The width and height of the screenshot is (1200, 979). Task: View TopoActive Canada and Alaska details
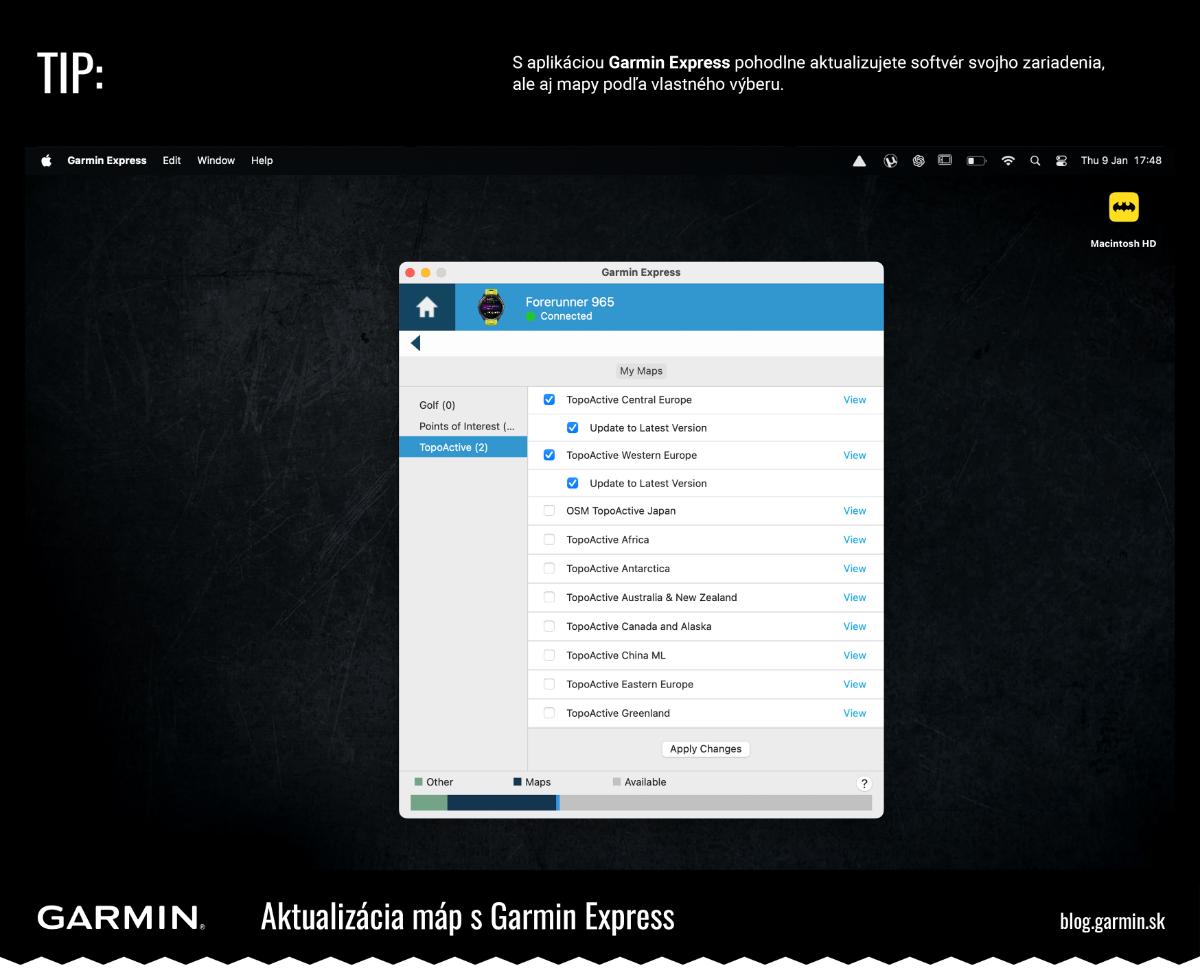[855, 627]
